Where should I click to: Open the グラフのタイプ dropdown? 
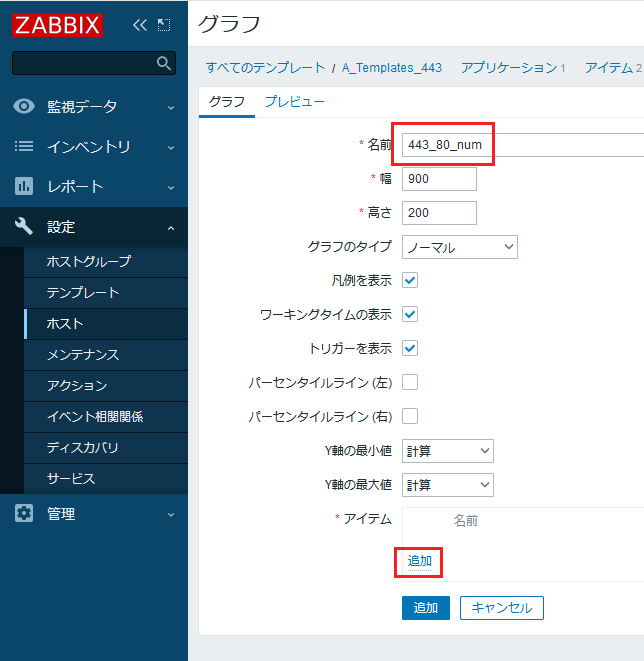[x=459, y=247]
